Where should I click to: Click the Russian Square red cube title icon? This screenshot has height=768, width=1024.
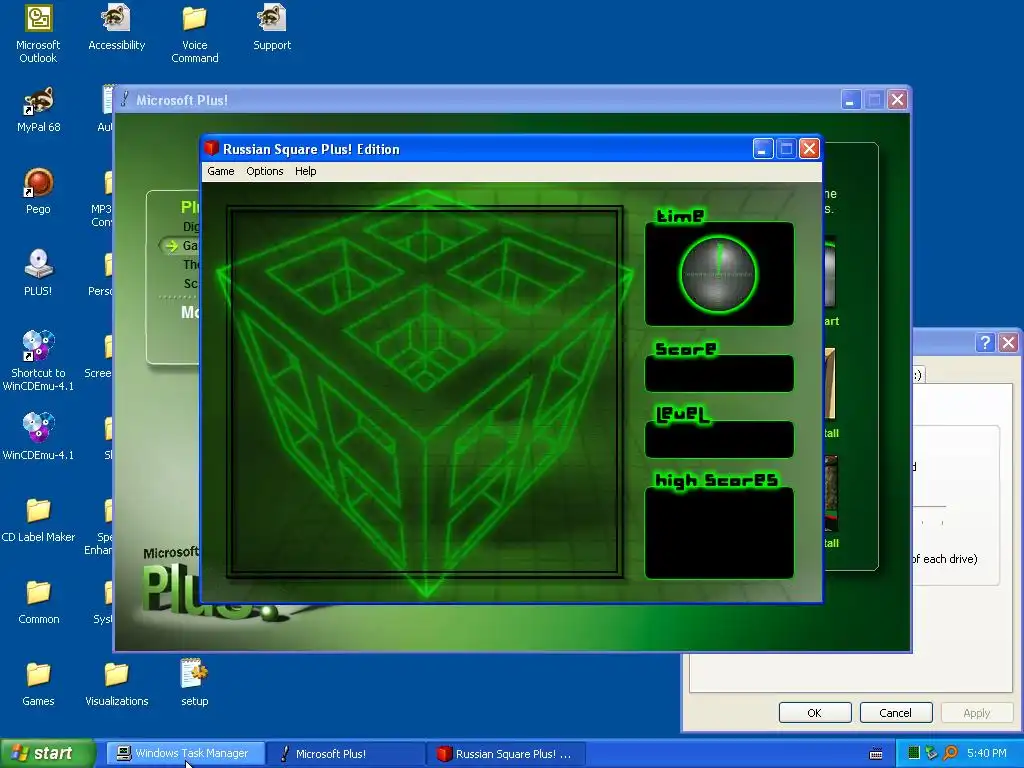211,148
